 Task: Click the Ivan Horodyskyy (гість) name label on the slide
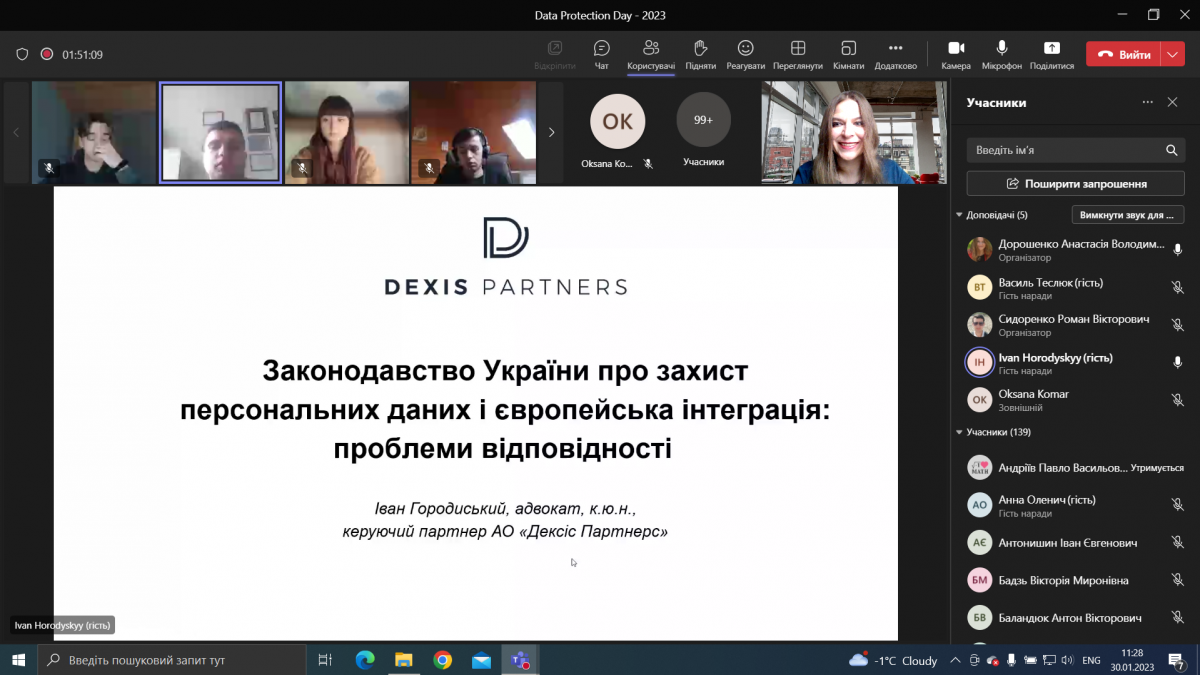pos(62,626)
